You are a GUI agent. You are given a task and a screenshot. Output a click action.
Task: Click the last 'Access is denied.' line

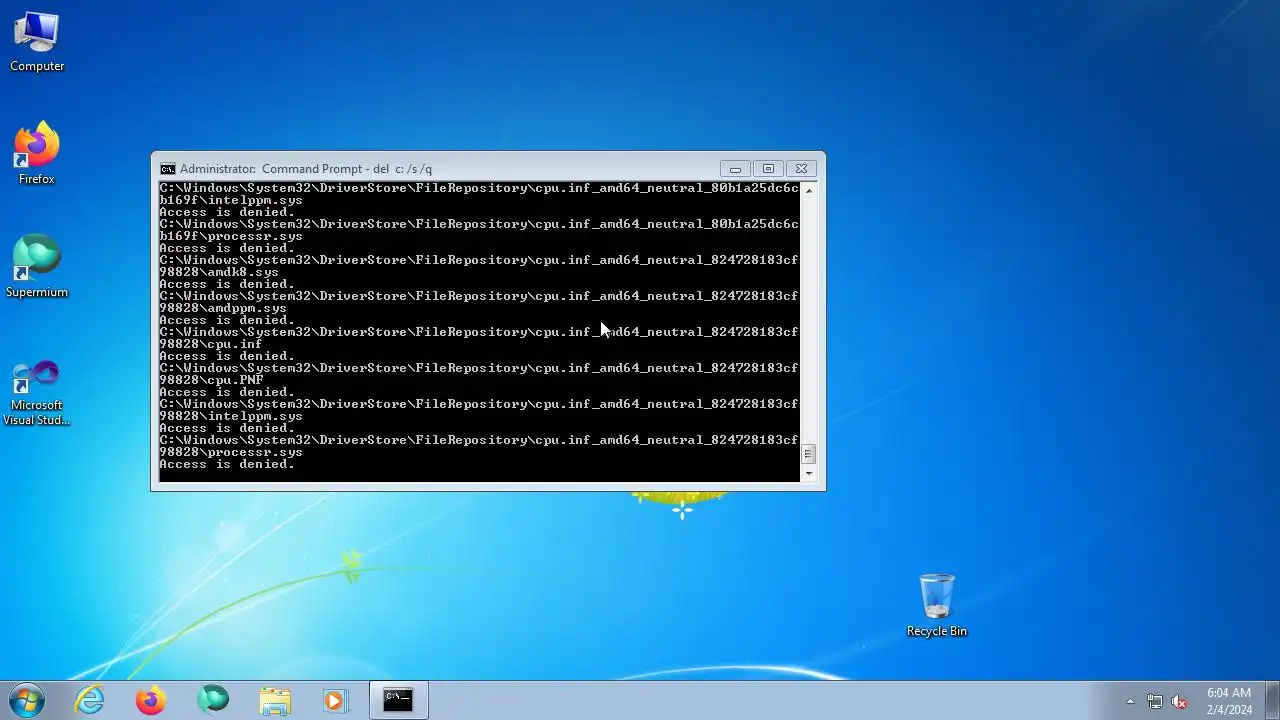[227, 464]
